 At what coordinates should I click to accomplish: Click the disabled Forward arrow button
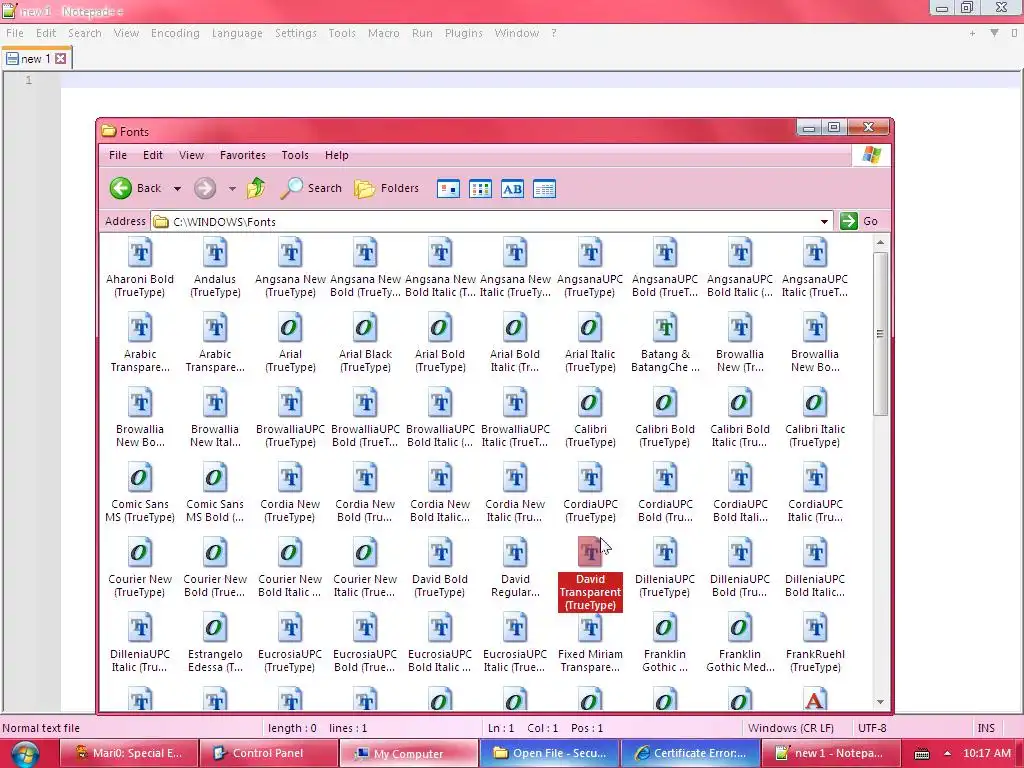pos(205,189)
